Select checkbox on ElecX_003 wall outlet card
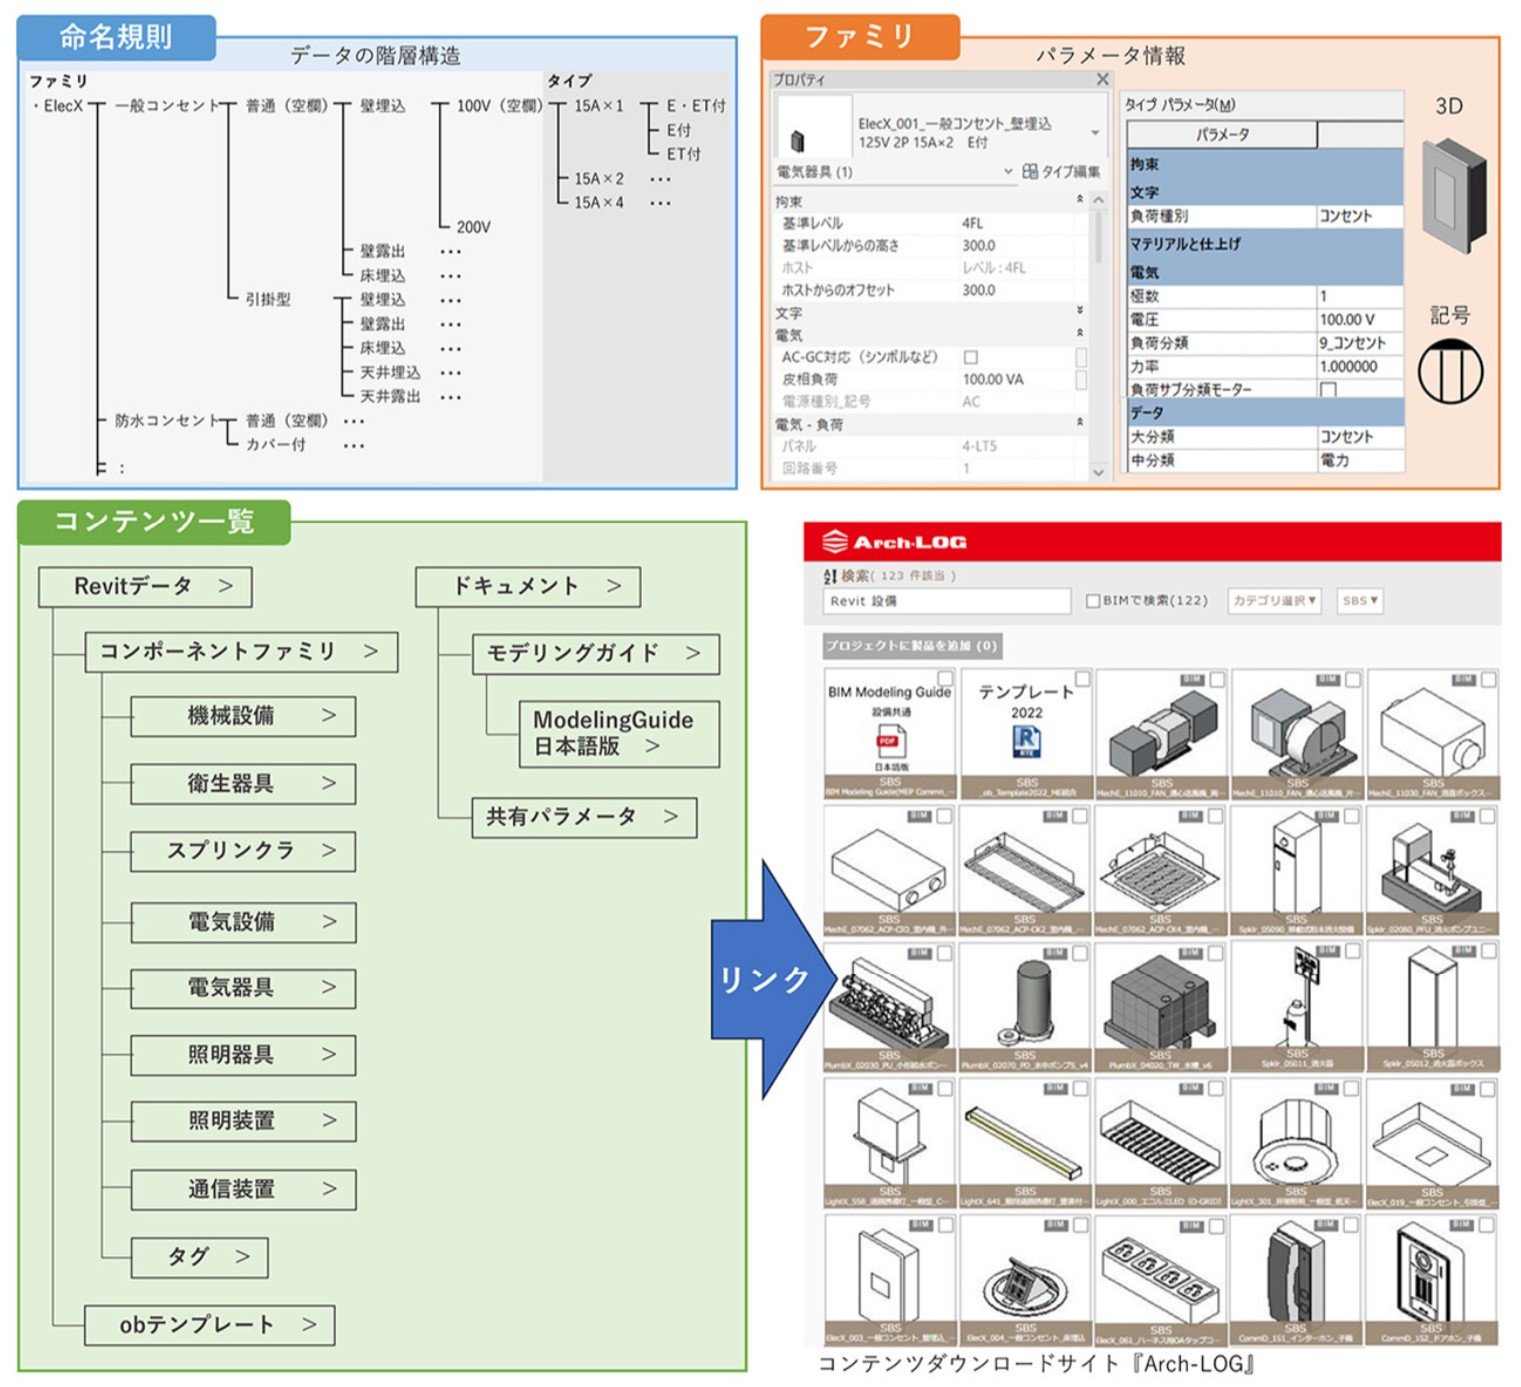The width and height of the screenshot is (1521, 1387). point(945,1225)
